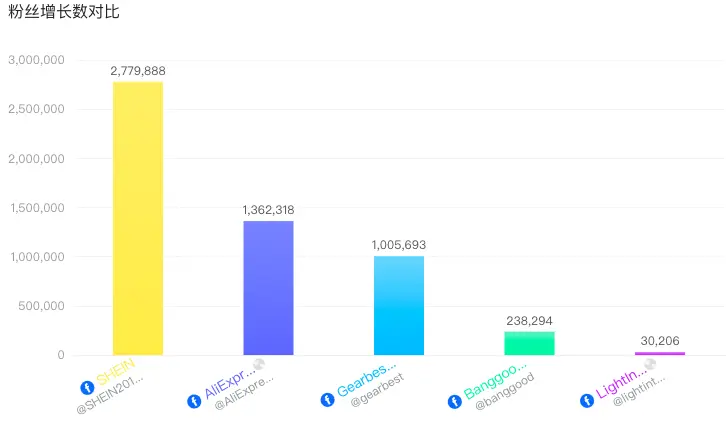Click the 2,779,888 value label

(138, 71)
